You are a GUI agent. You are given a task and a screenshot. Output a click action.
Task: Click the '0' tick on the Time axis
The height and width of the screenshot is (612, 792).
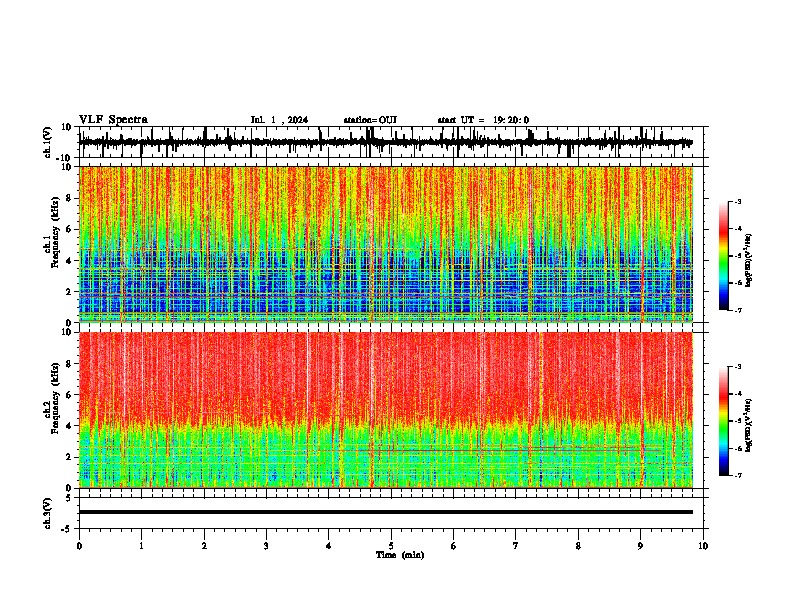(x=79, y=546)
